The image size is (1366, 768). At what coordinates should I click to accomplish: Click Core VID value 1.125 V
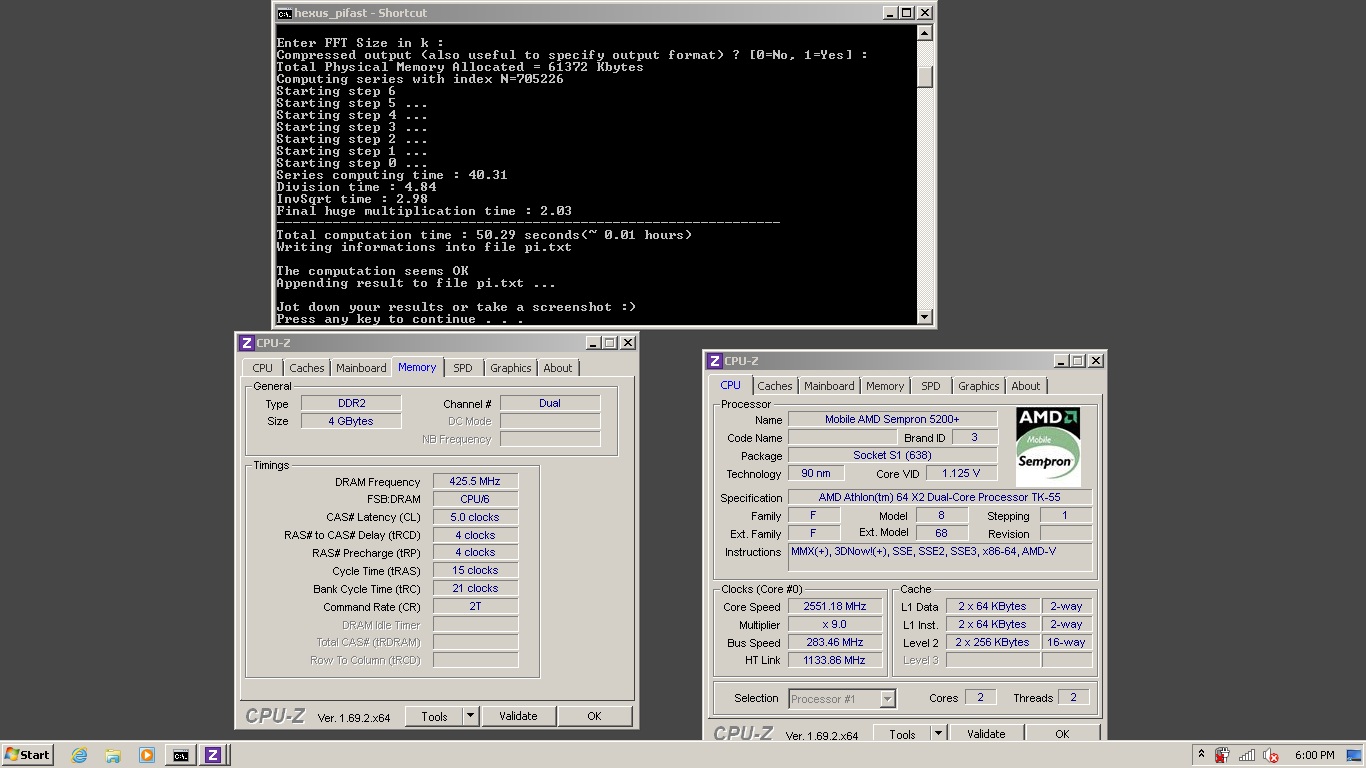pyautogui.click(x=961, y=473)
